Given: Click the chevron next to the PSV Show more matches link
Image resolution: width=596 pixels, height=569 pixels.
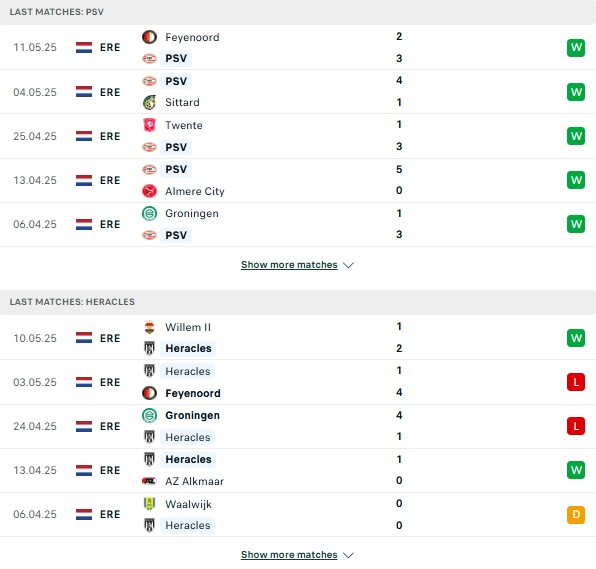Looking at the screenshot, I should [x=348, y=265].
